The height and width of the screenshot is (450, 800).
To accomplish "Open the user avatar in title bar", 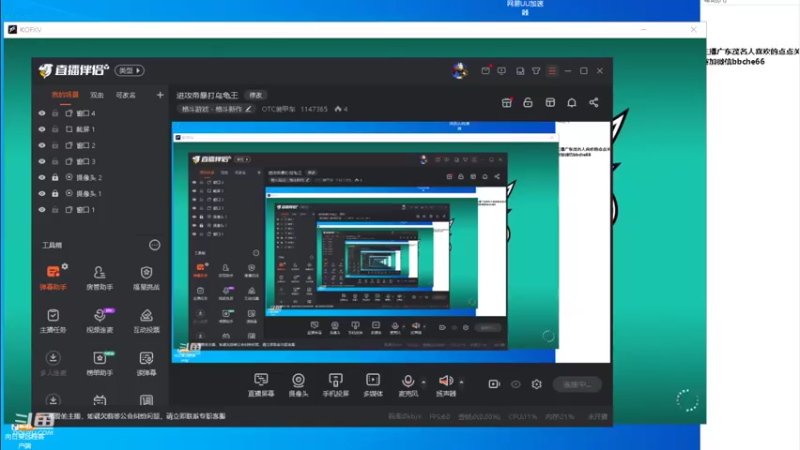I will pyautogui.click(x=459, y=70).
